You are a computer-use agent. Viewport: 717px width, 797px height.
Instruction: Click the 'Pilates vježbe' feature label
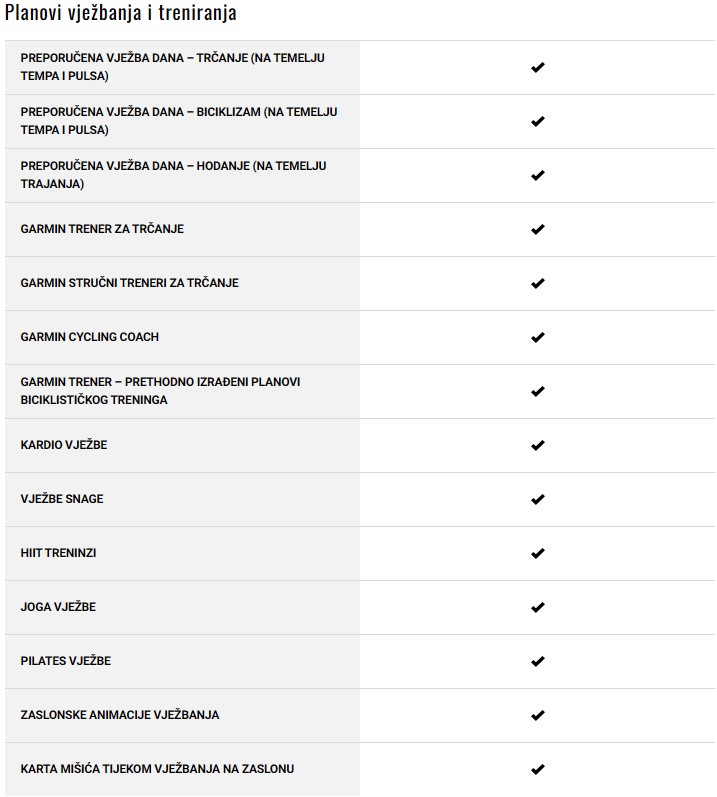click(65, 661)
